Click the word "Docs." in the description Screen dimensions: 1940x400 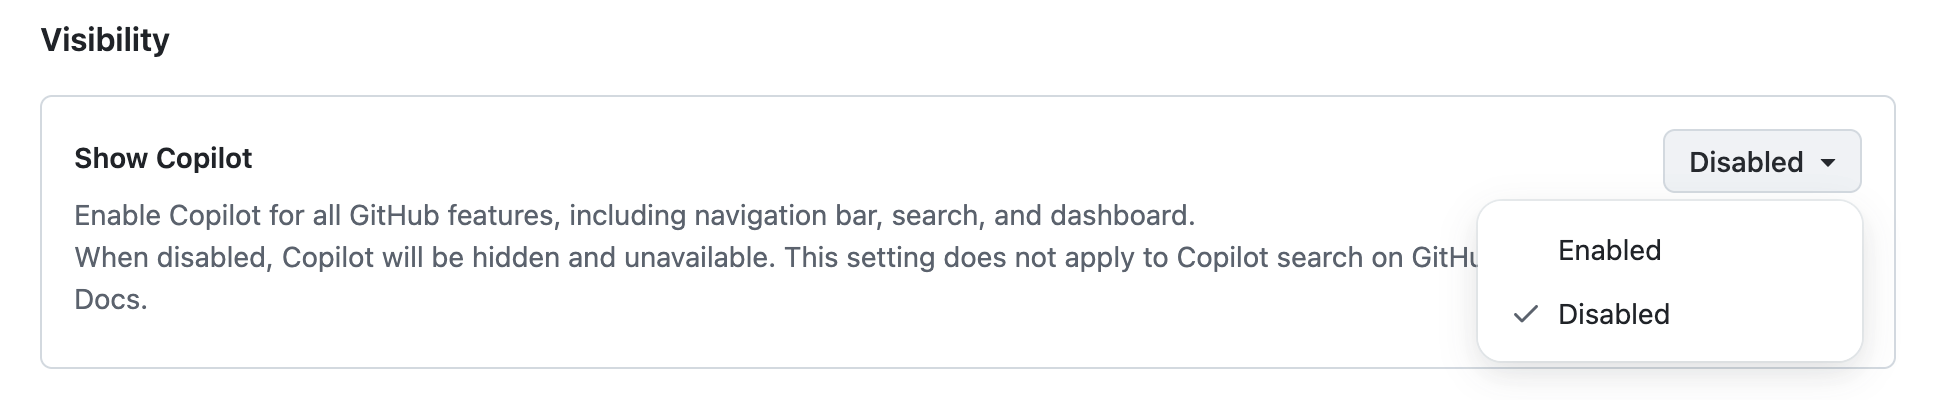(111, 299)
